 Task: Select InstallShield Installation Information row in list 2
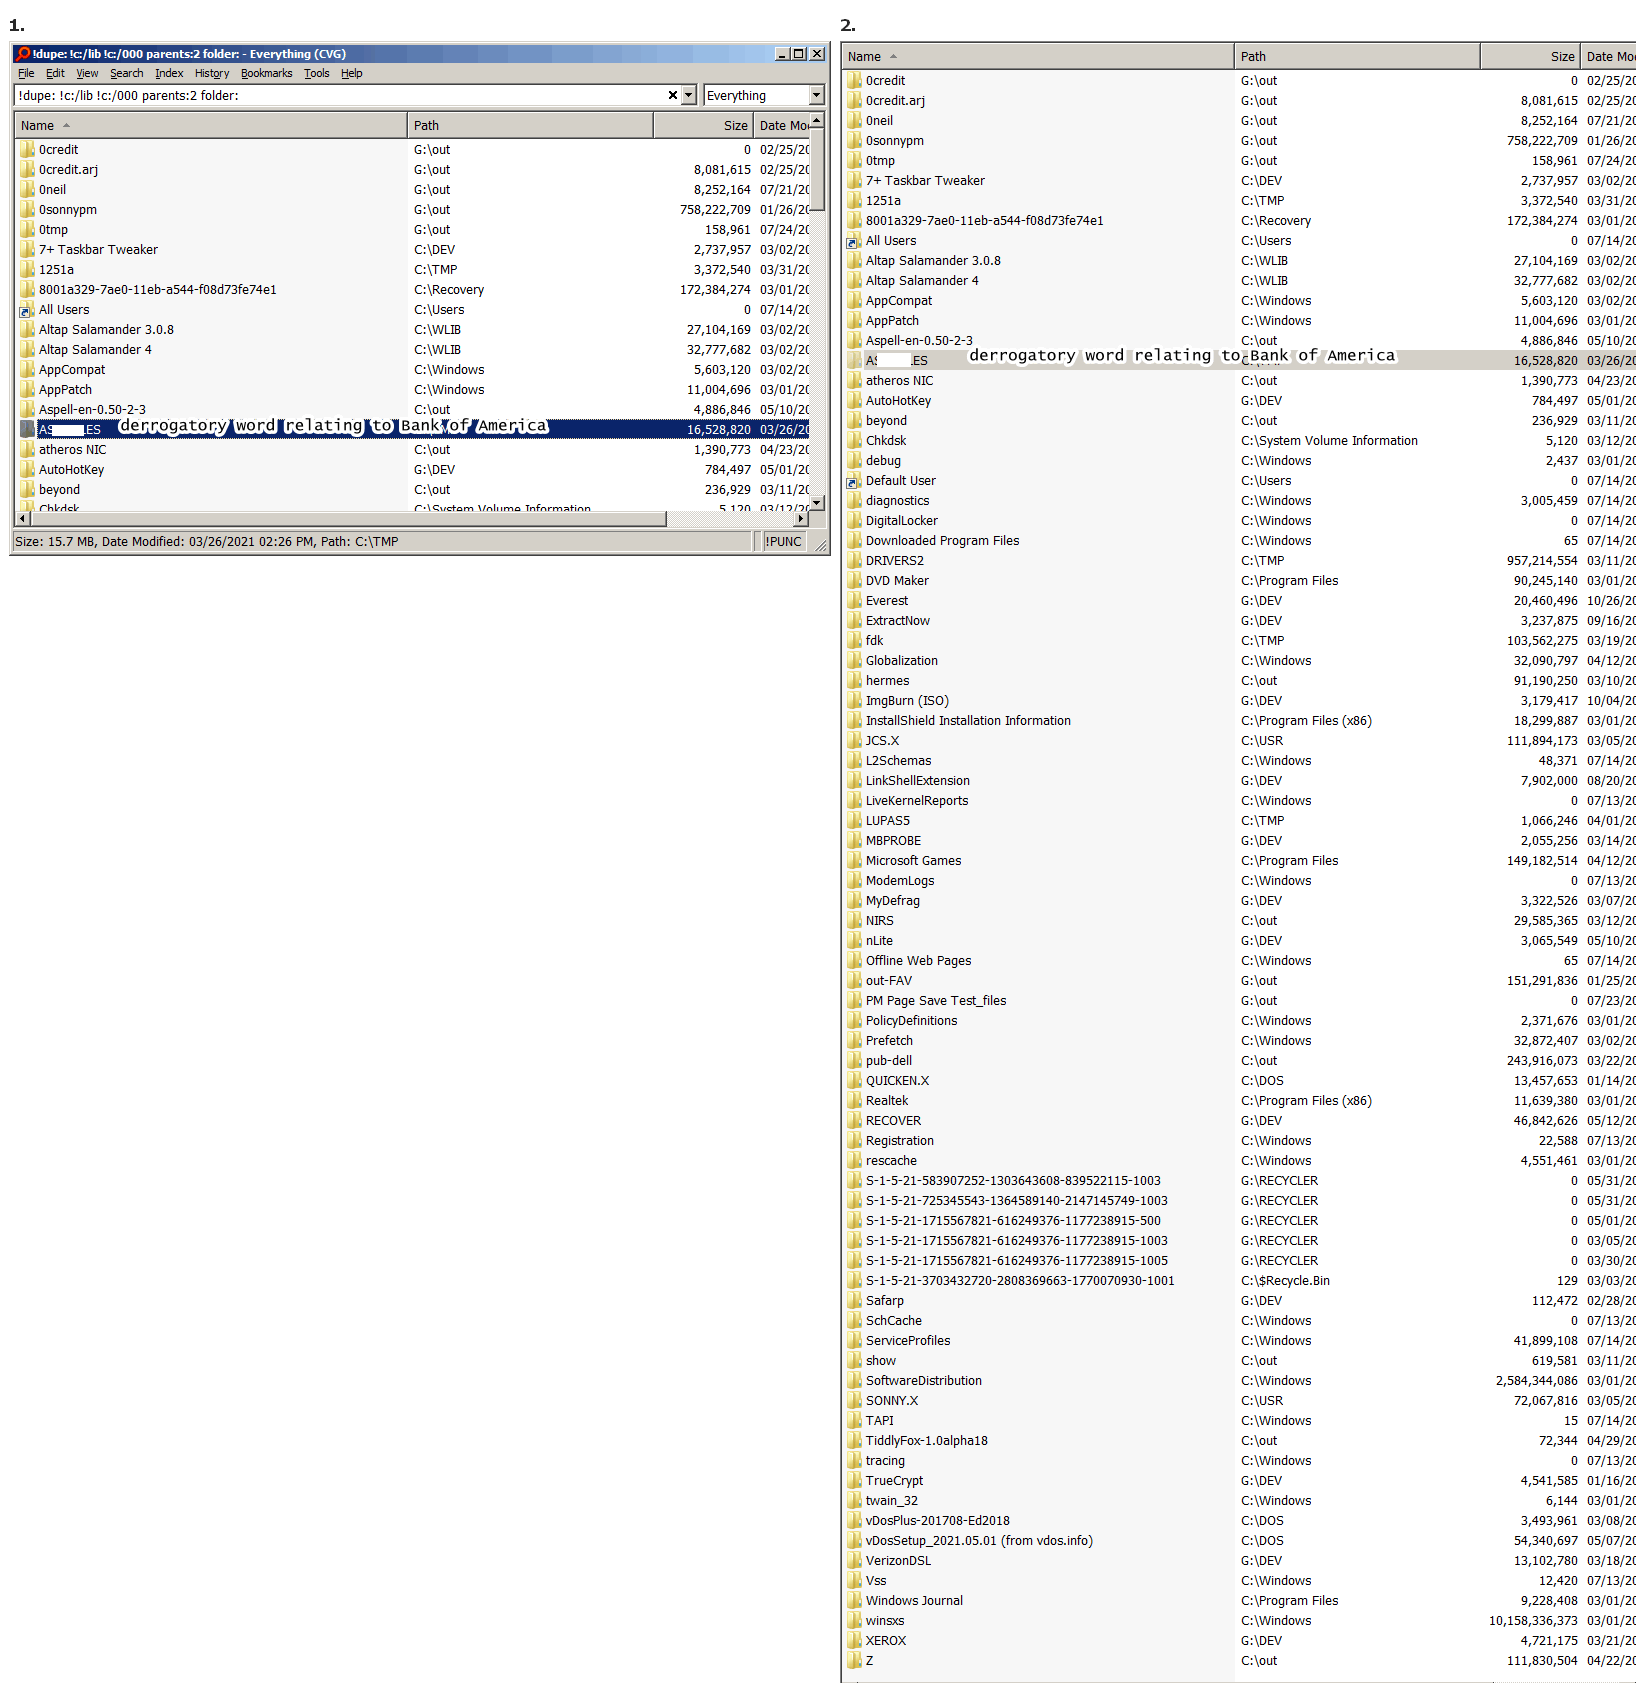[1239, 720]
